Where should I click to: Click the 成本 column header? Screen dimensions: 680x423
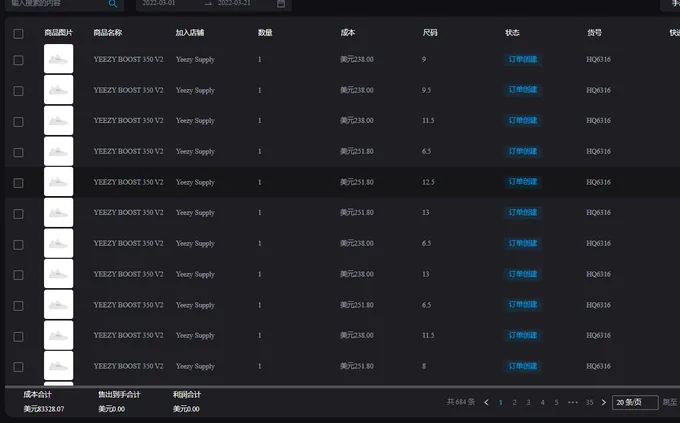click(x=347, y=33)
